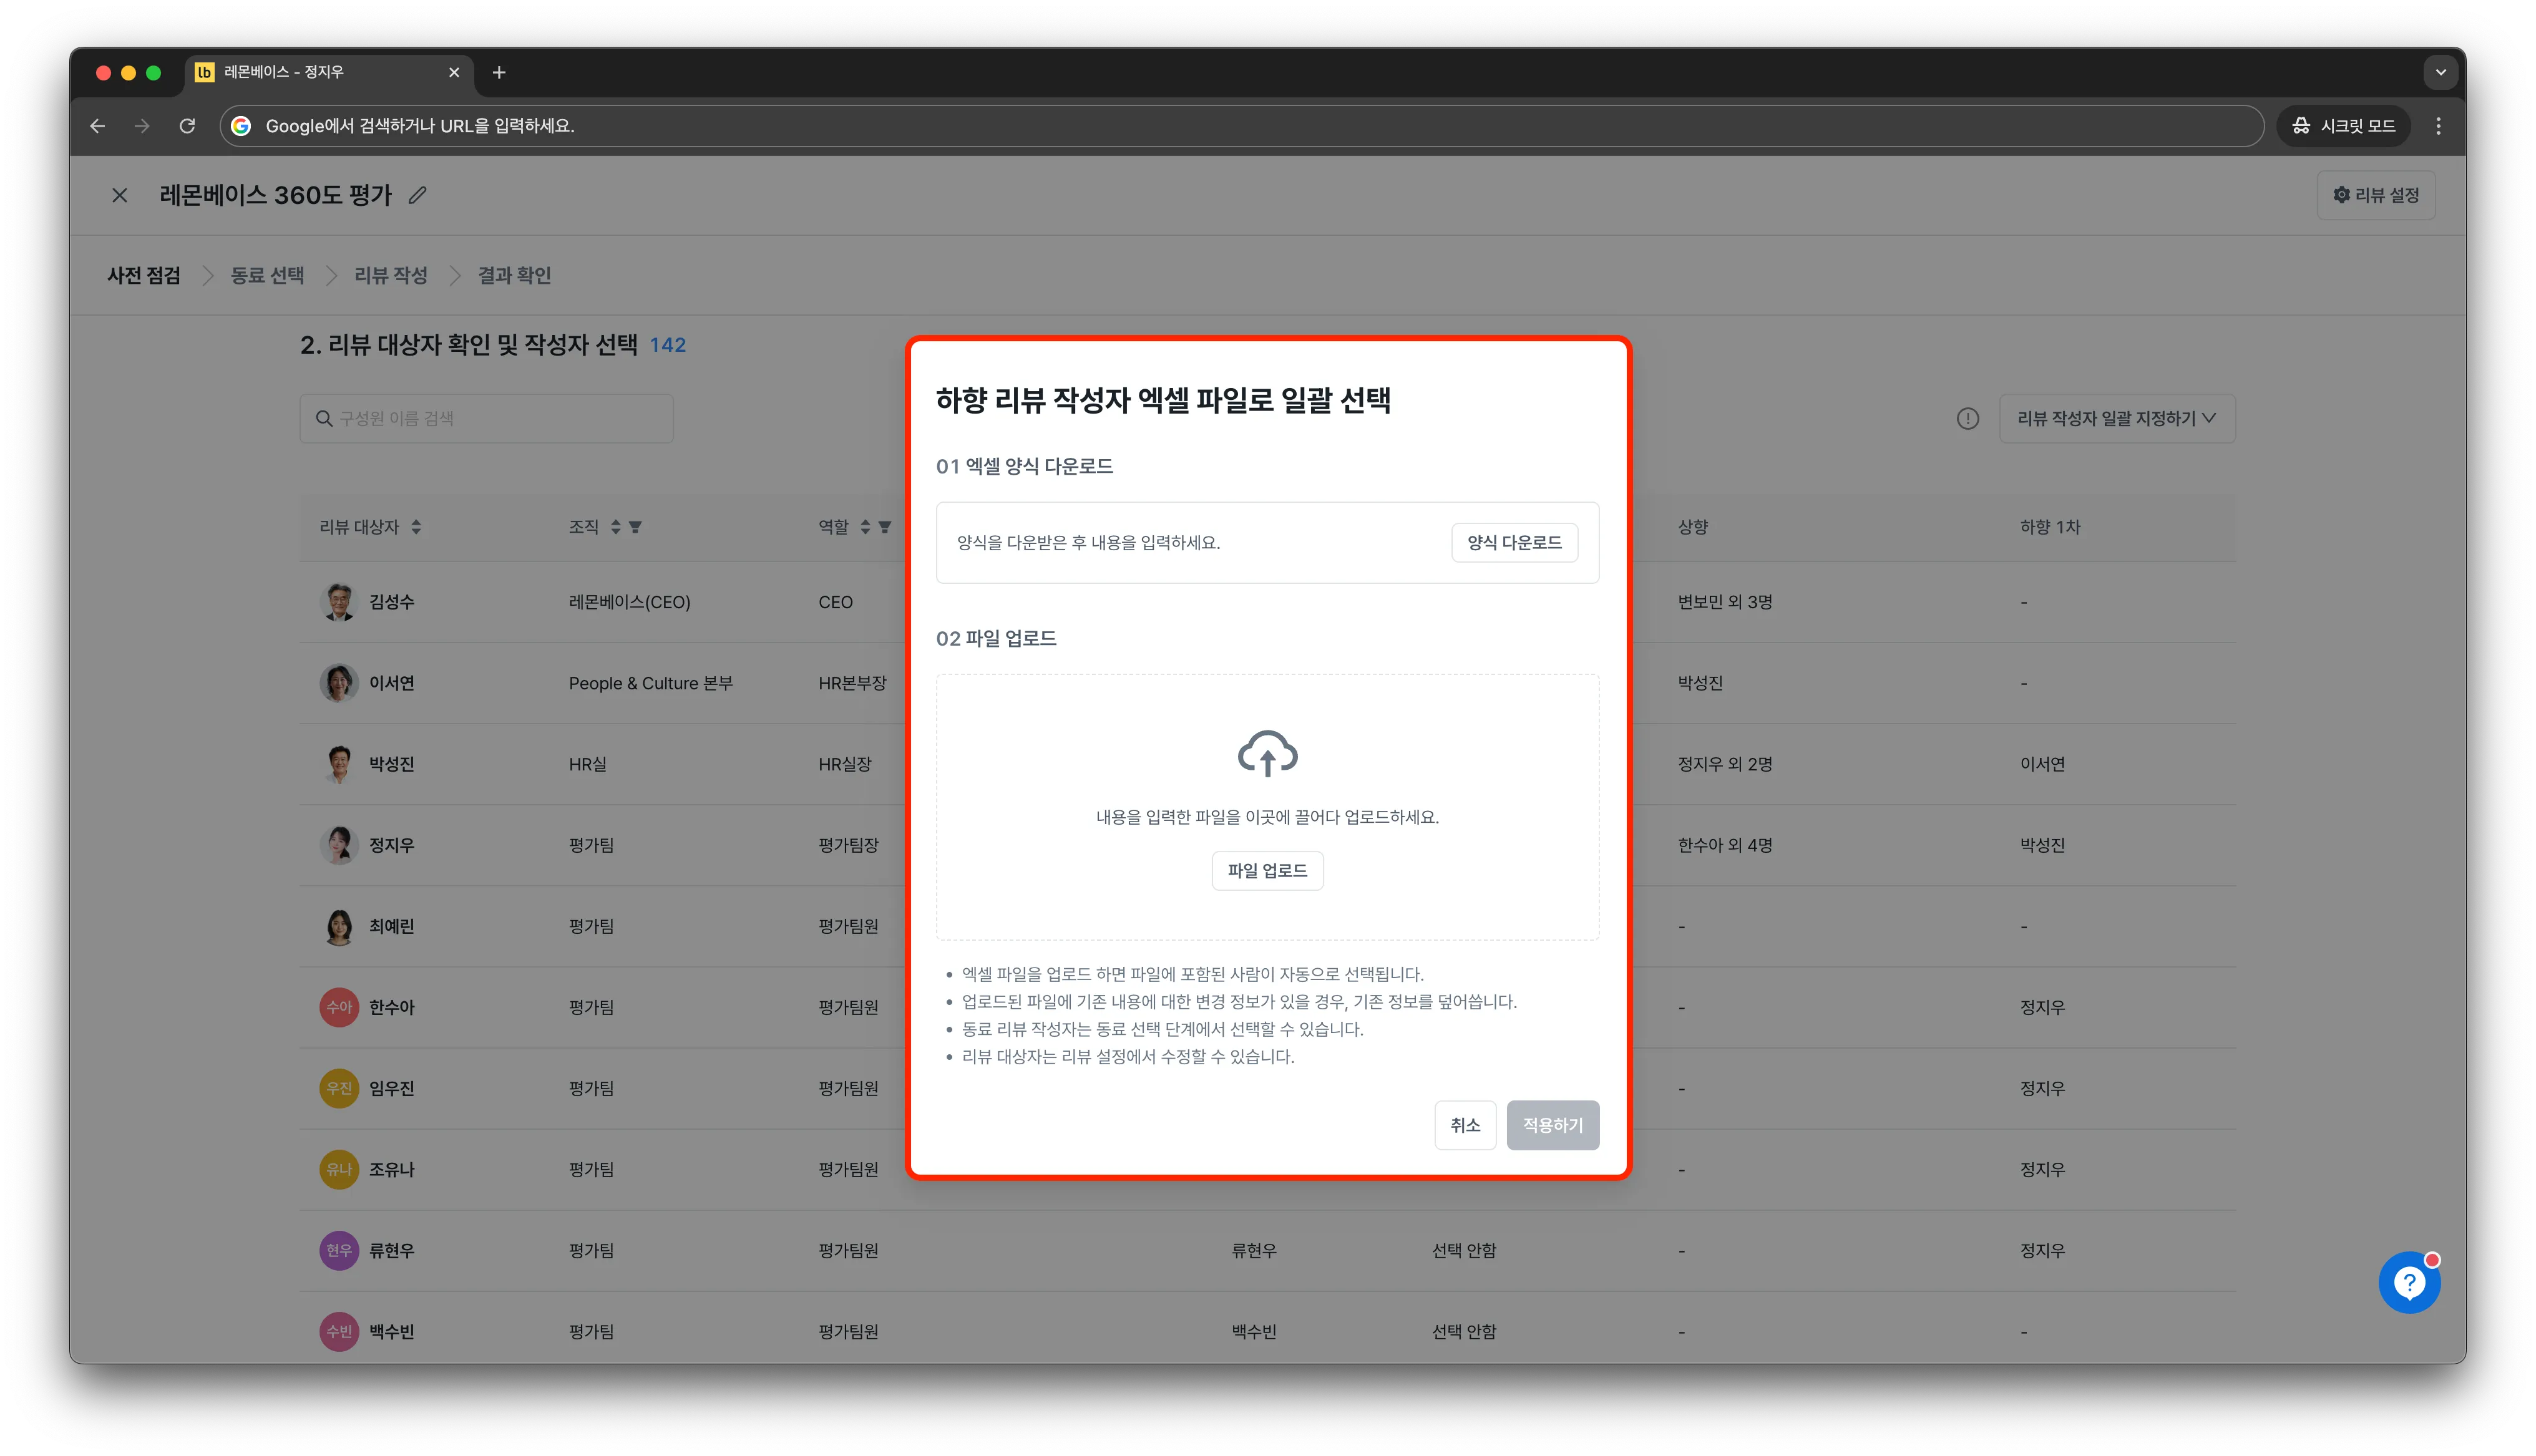The image size is (2536, 1456).
Task: Click the pencil edit icon beside the title
Action: pos(417,195)
